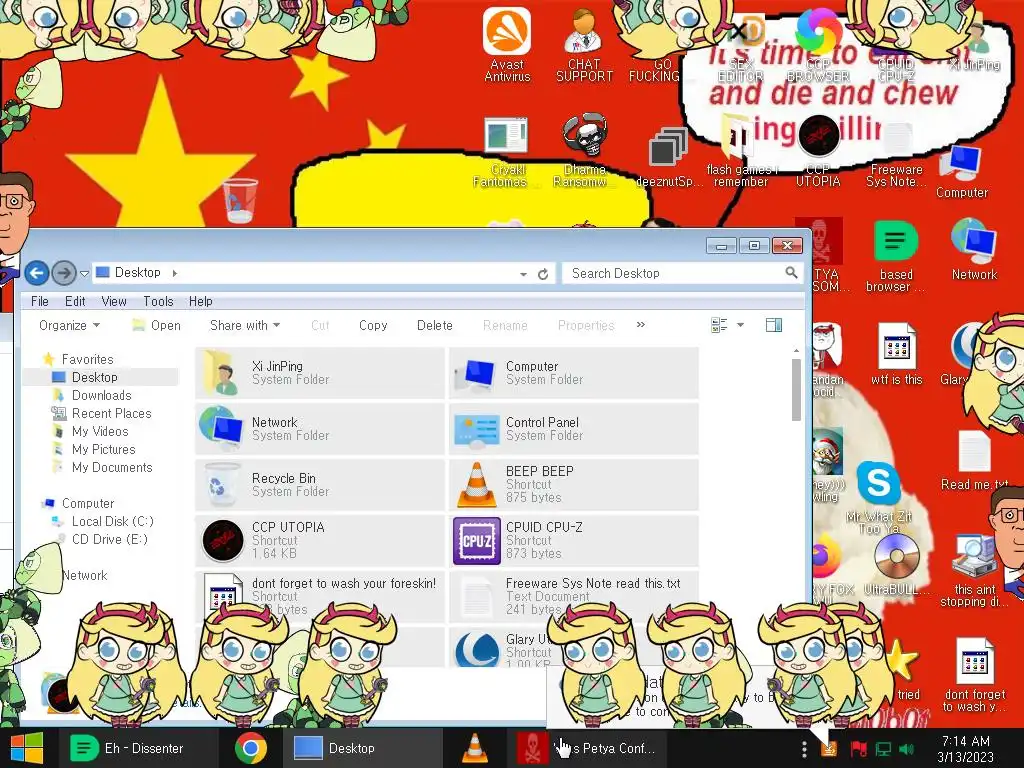Open Cryakl Fantomas desktop icon

coord(506,150)
